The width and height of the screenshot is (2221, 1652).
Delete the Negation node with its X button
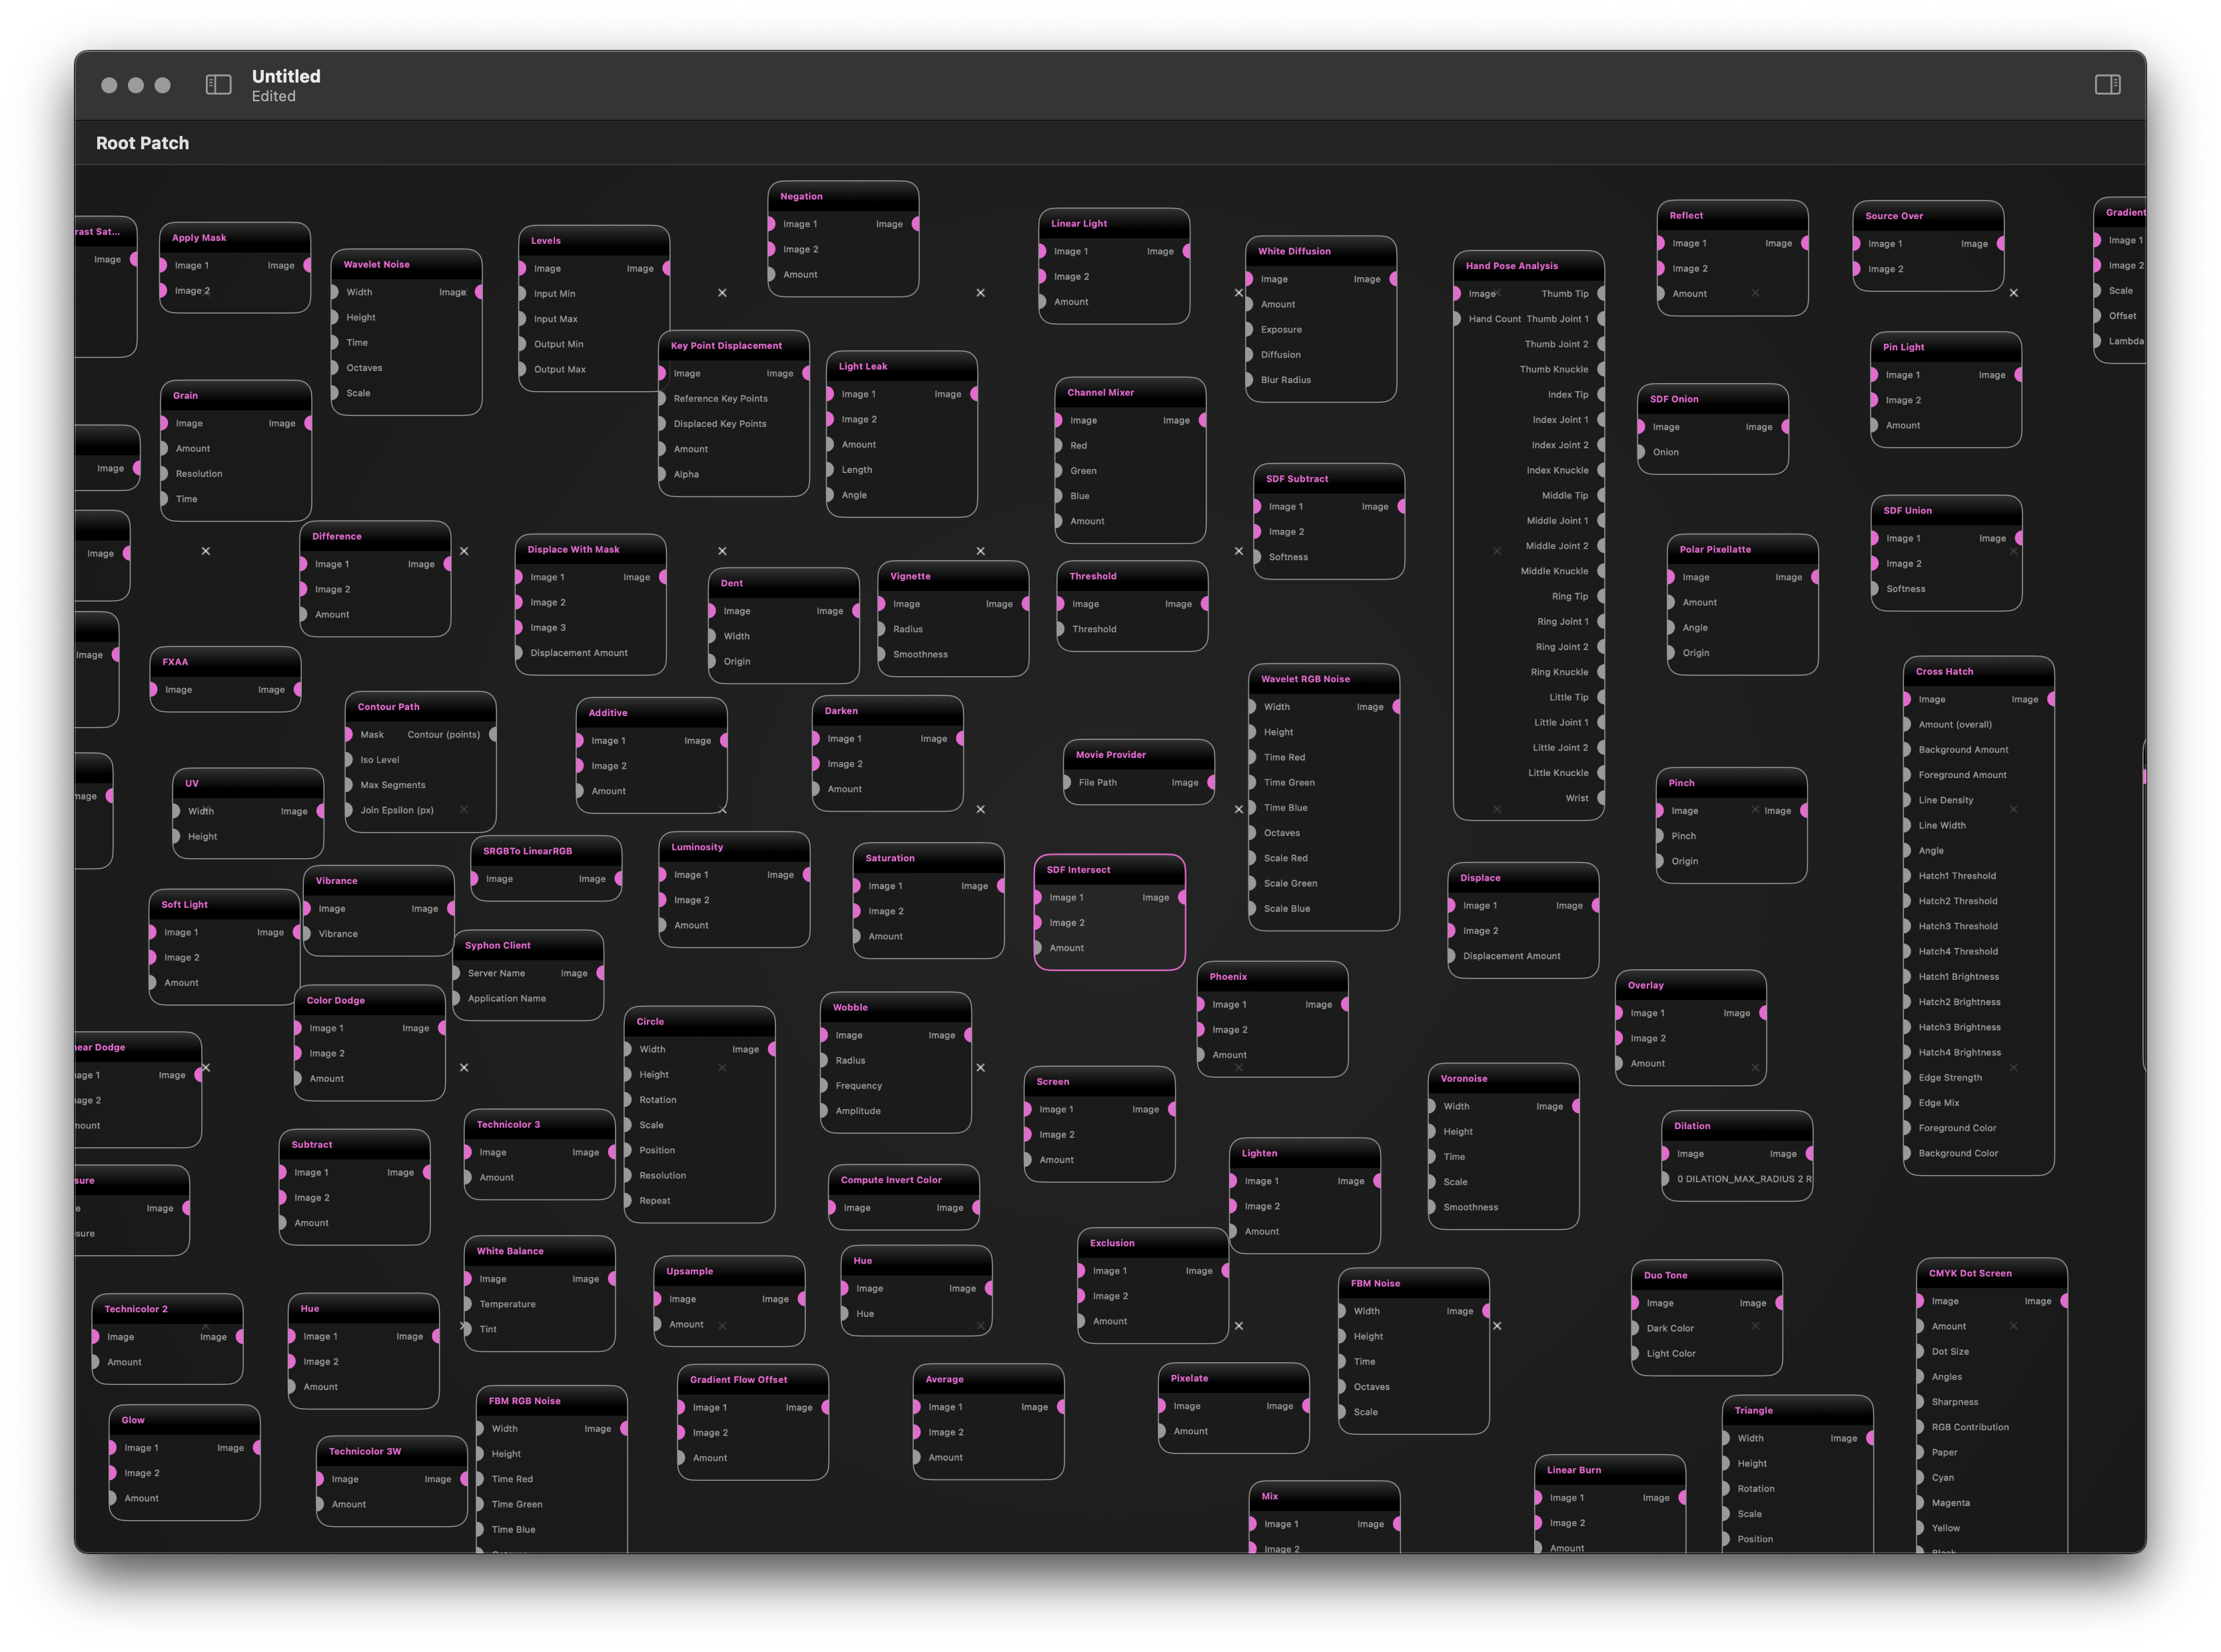point(981,293)
